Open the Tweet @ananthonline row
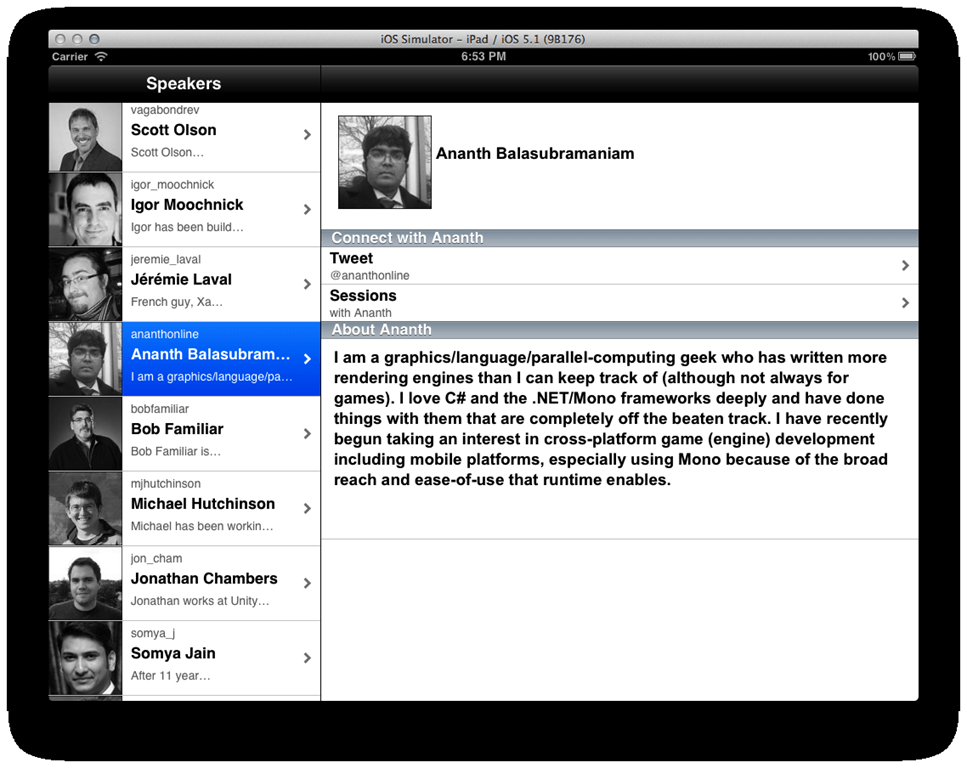This screenshot has width=967, height=768. pyautogui.click(x=619, y=266)
